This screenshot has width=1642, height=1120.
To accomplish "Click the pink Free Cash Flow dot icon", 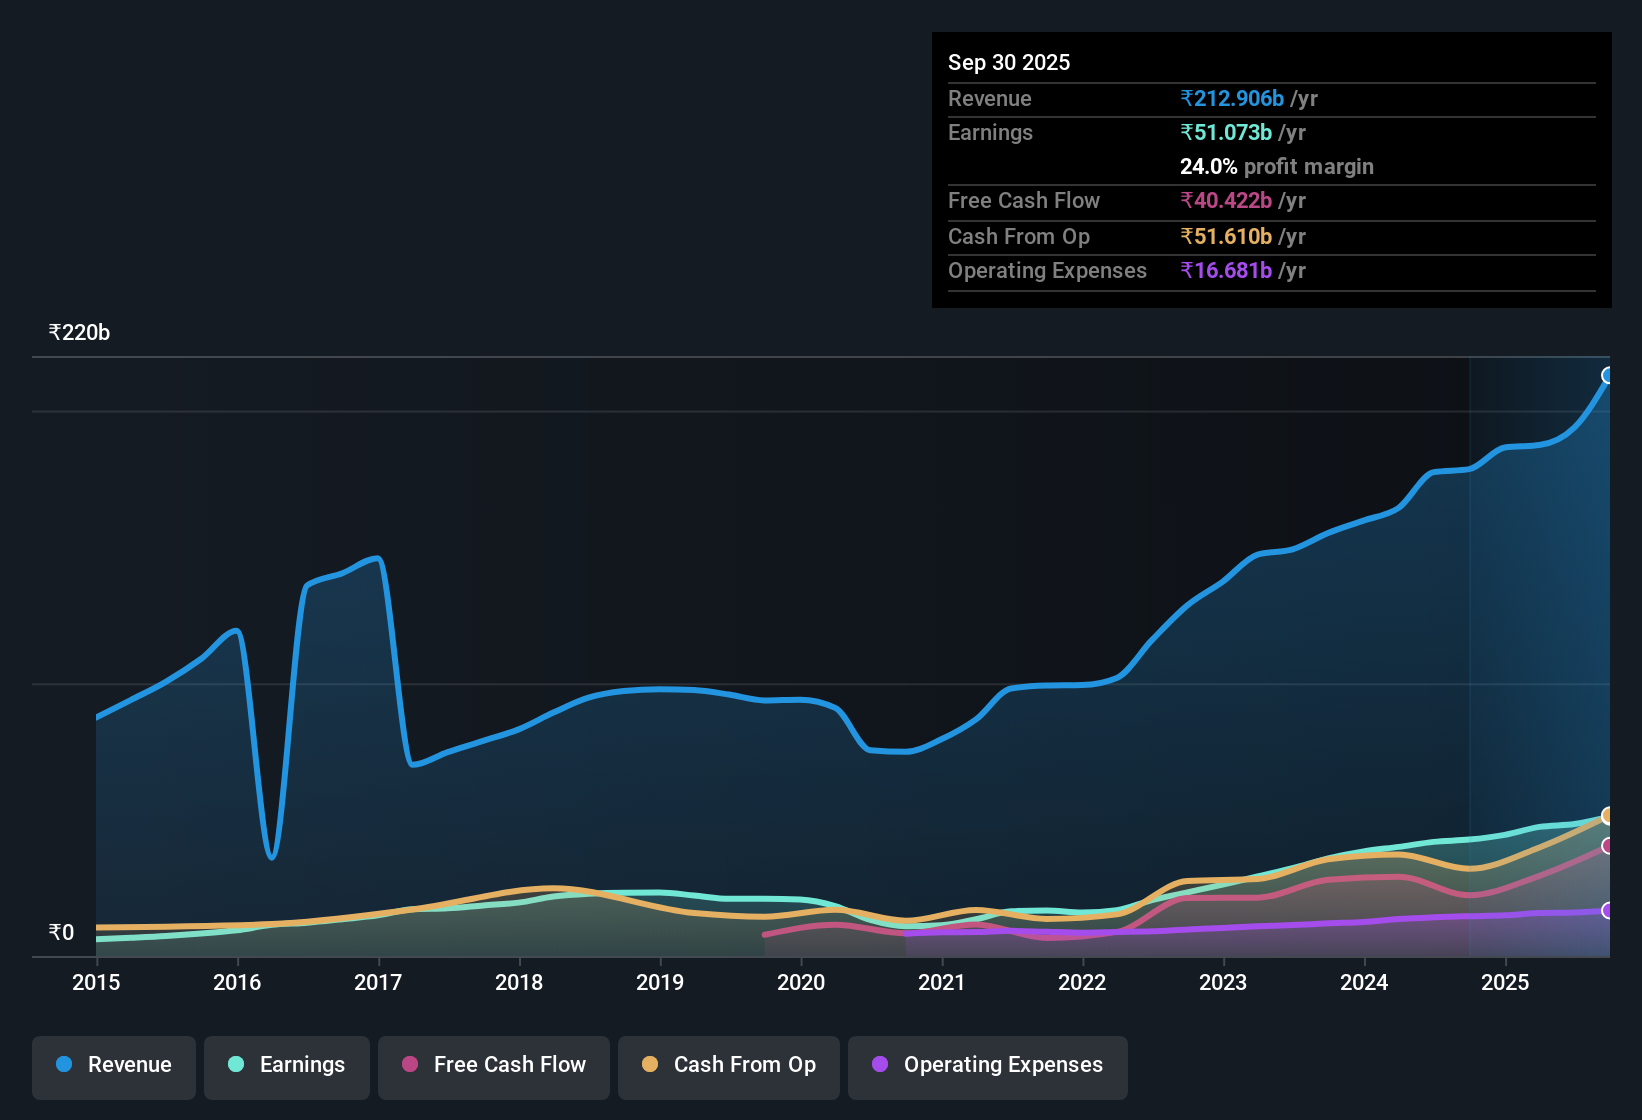I will (x=409, y=1065).
